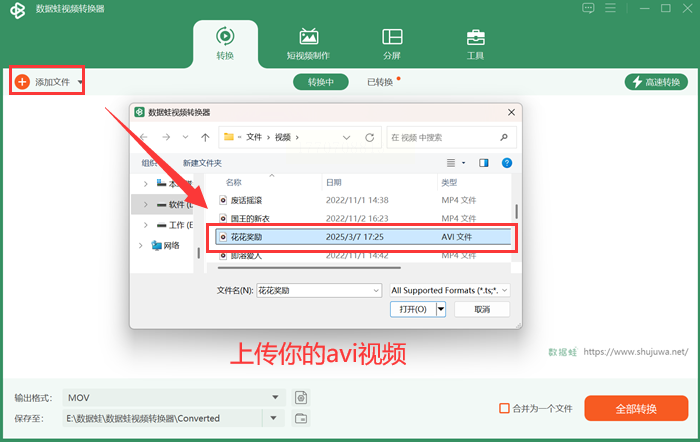The width and height of the screenshot is (700, 442).
Task: Check the 合并为一个文件 checkbox
Action: tap(504, 409)
